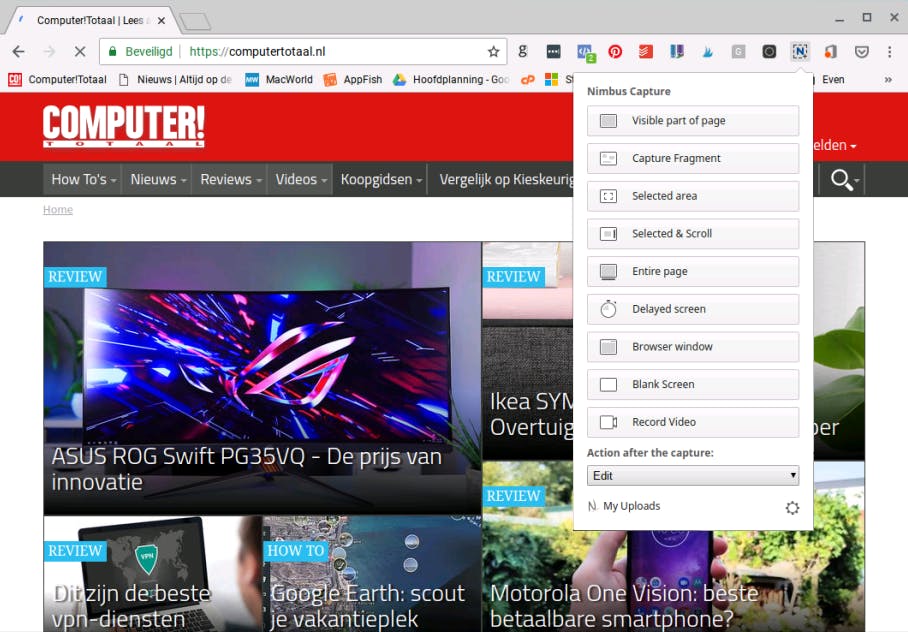This screenshot has width=908, height=632.
Task: Open the Pinterest extension icon
Action: click(x=615, y=52)
